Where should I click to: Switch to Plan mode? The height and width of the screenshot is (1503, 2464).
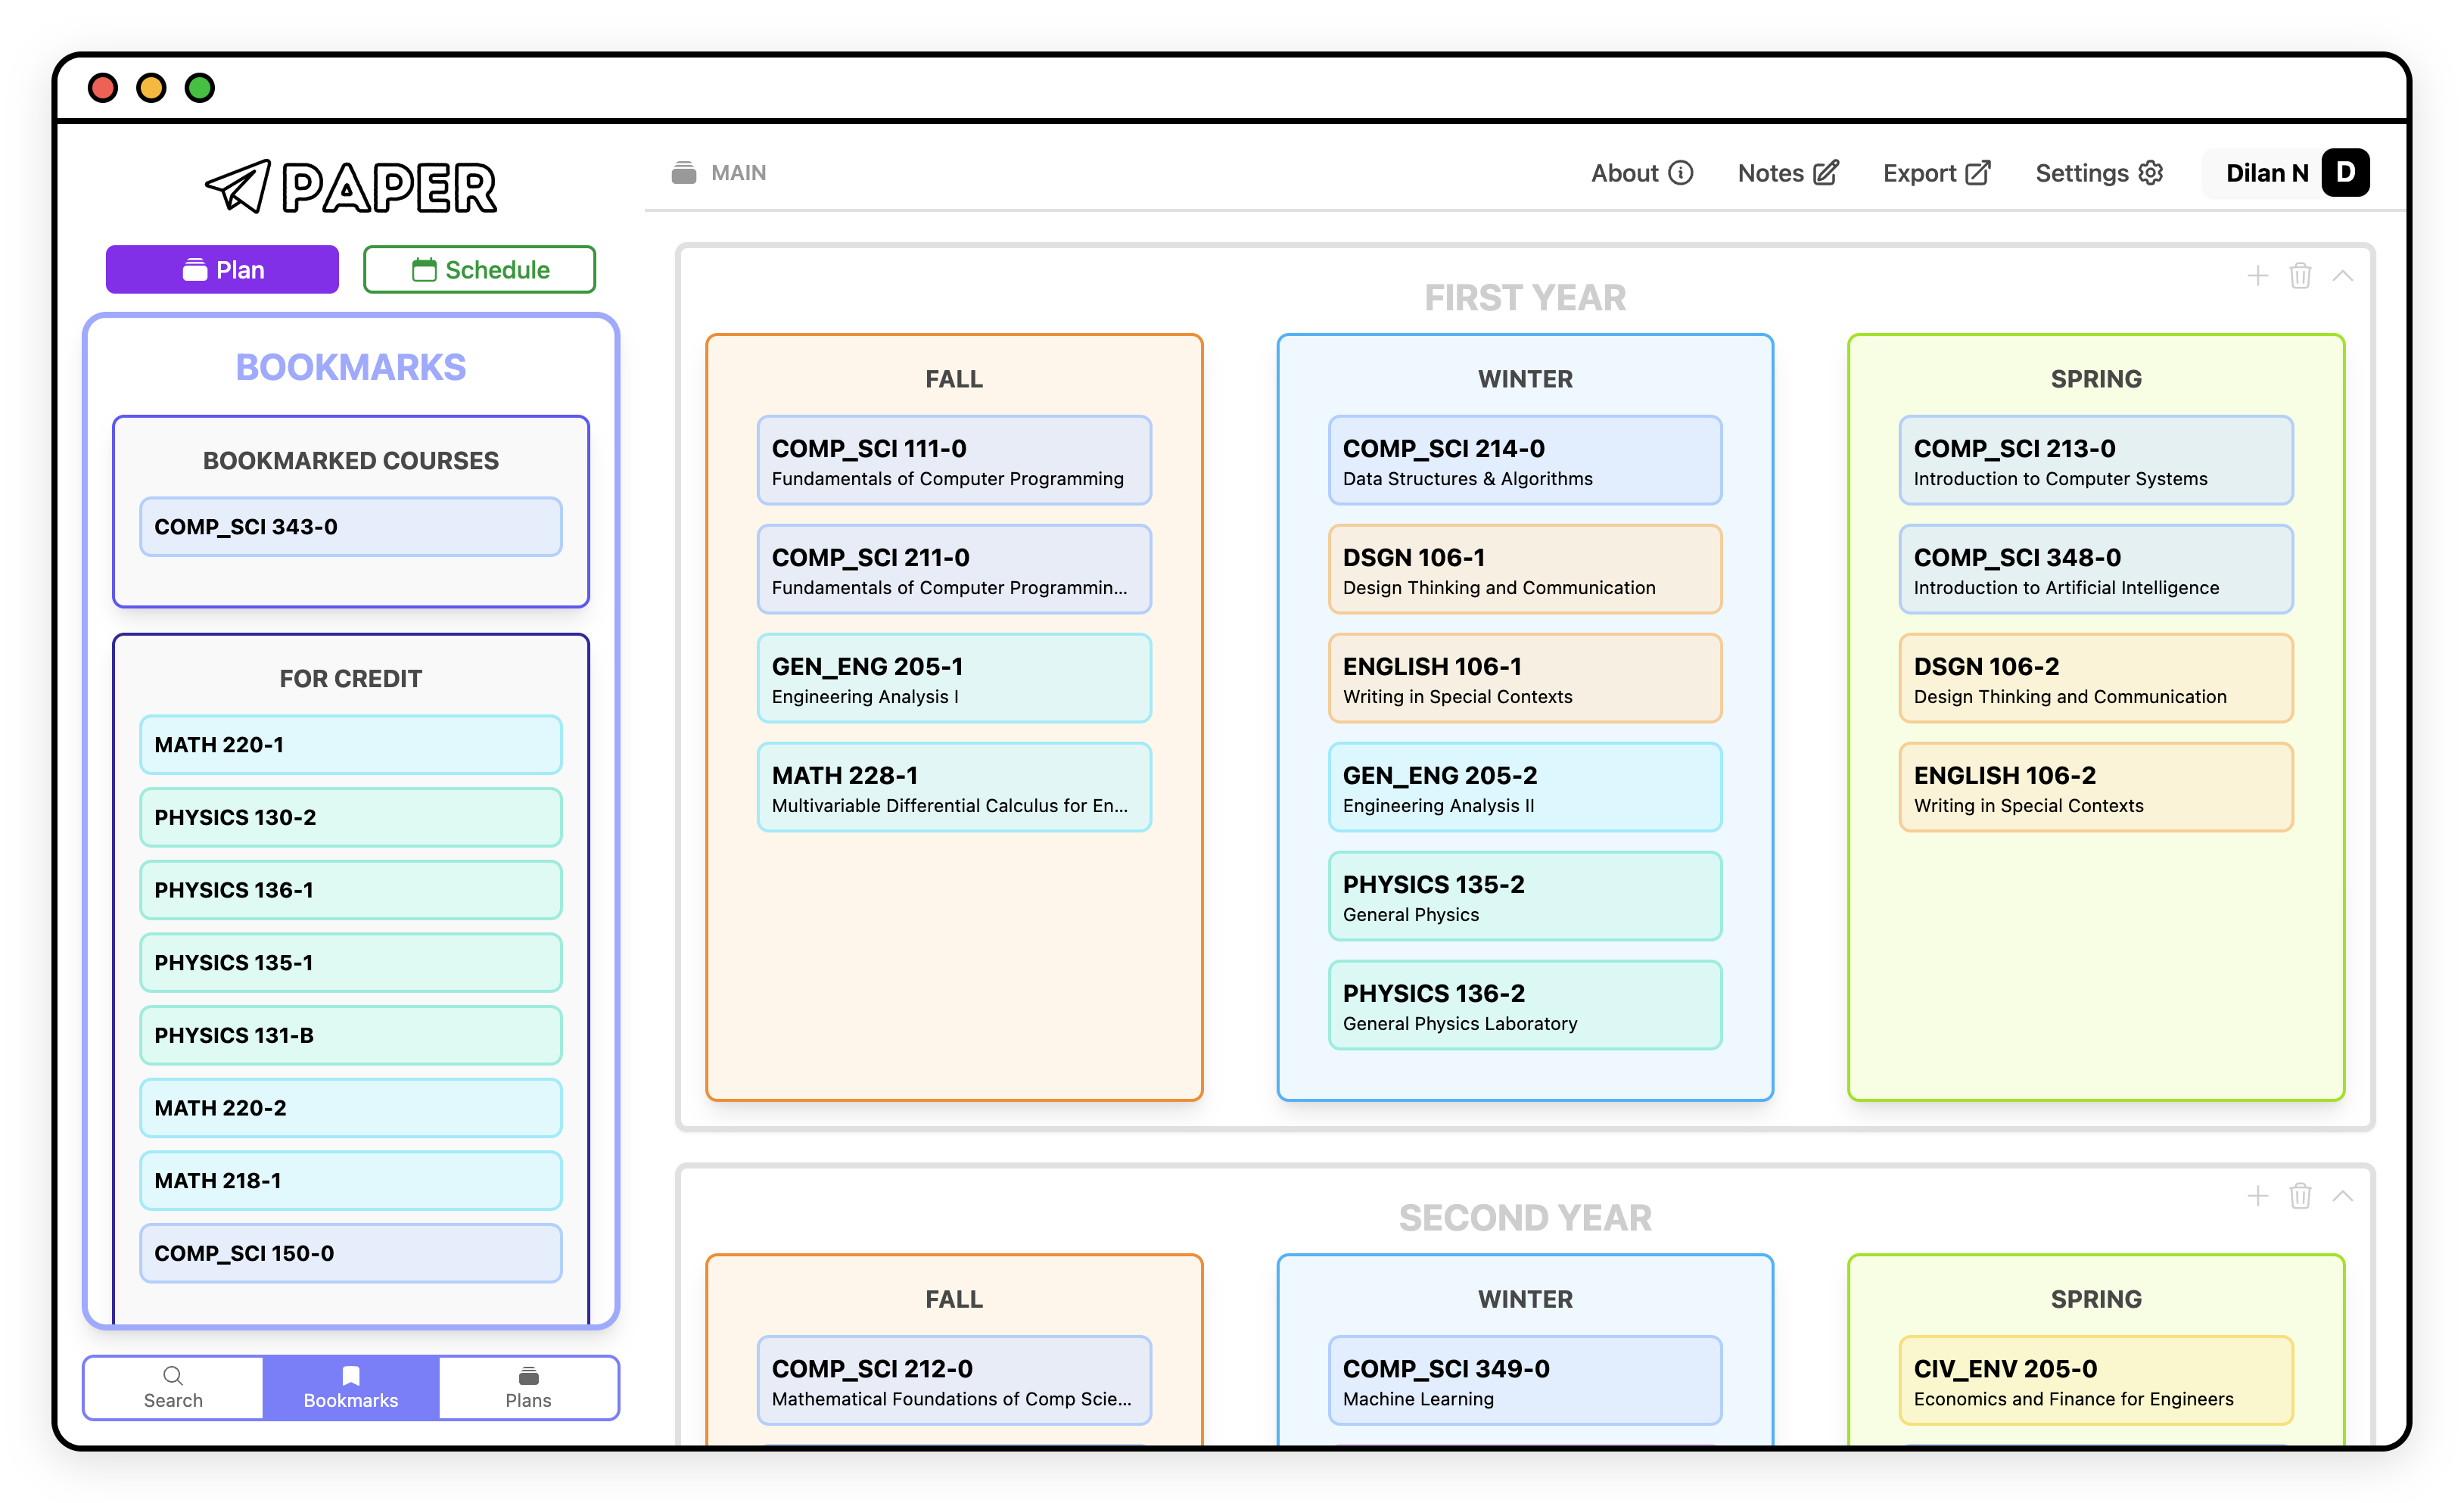point(222,270)
